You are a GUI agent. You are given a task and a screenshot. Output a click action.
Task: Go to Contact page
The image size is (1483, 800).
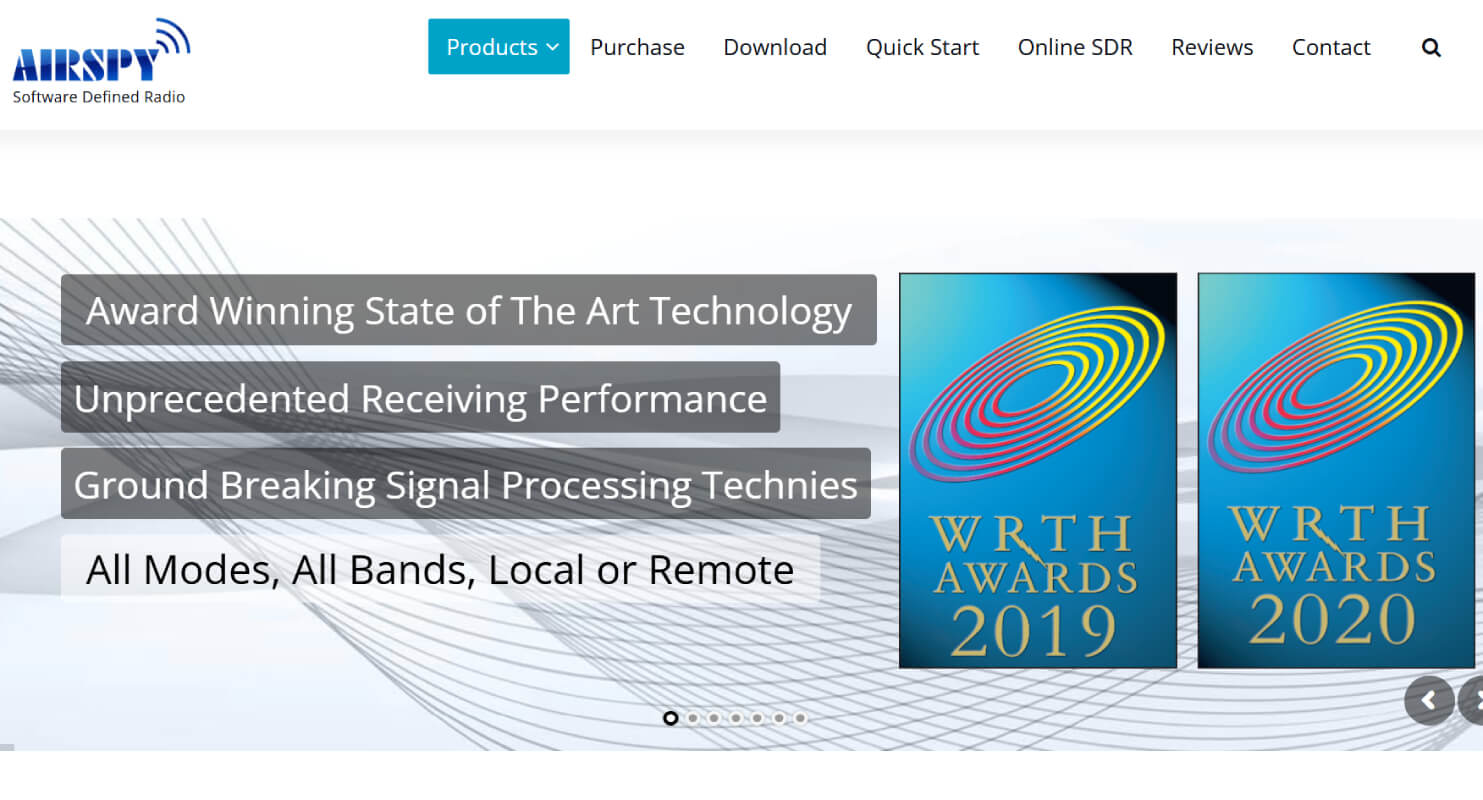pyautogui.click(x=1331, y=47)
